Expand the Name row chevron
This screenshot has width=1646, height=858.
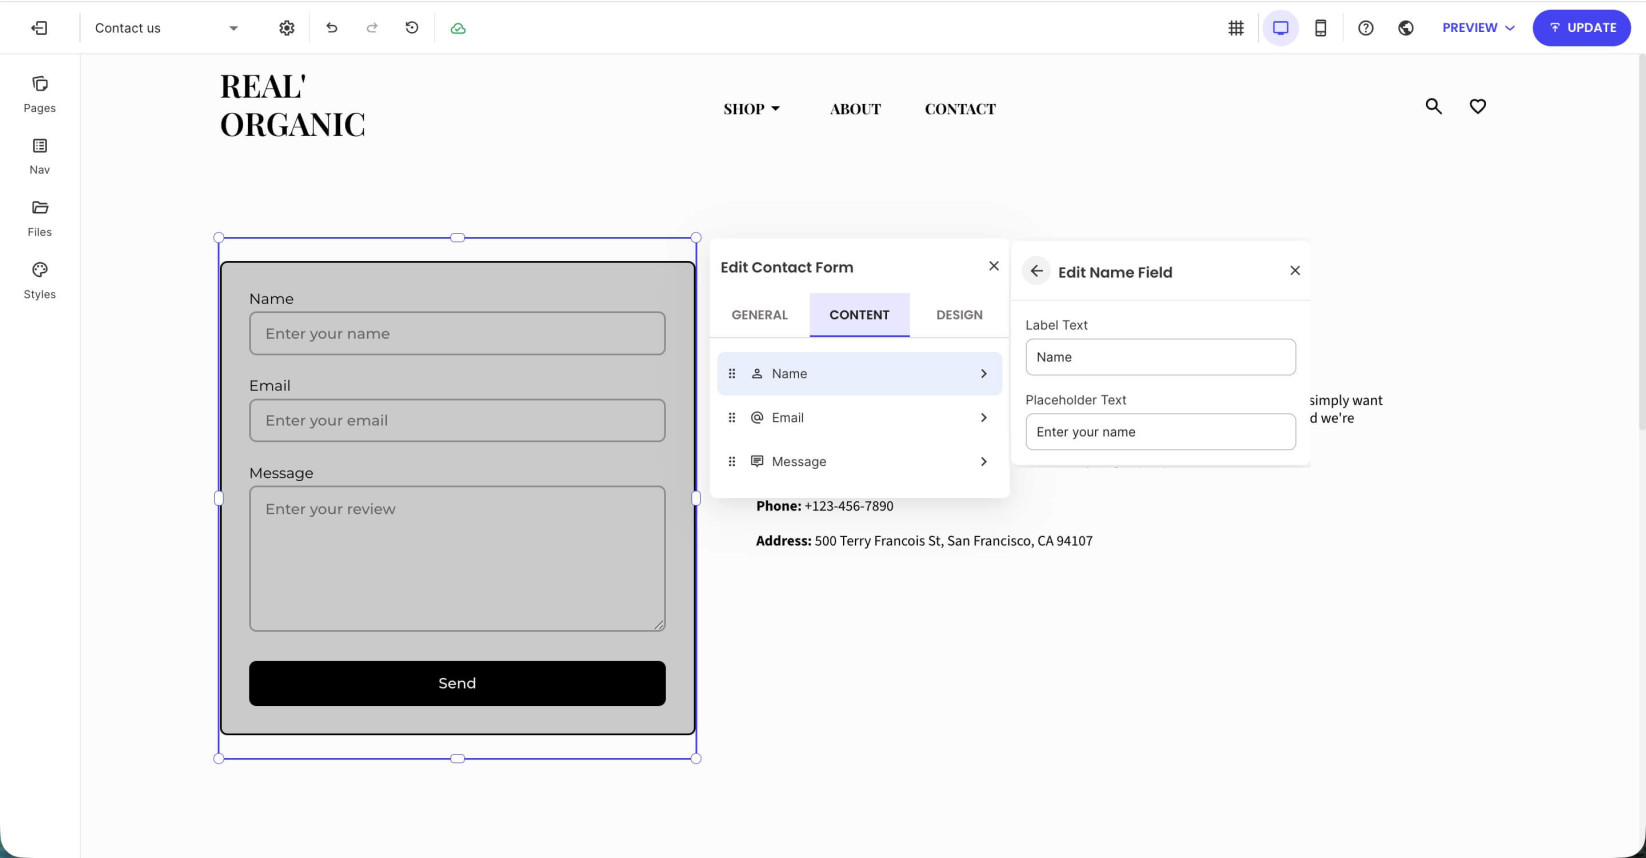984,373
